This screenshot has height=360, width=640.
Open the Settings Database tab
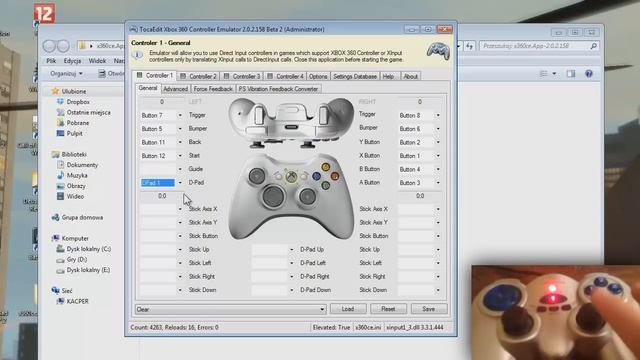[x=355, y=76]
